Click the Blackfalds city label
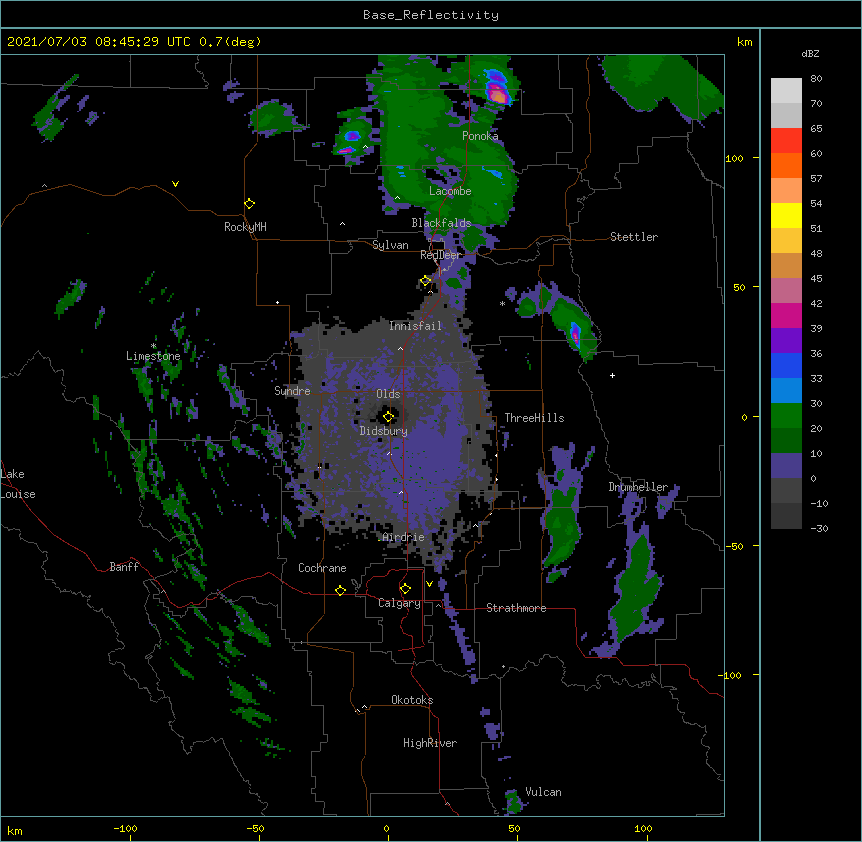862x842 pixels. pos(441,223)
